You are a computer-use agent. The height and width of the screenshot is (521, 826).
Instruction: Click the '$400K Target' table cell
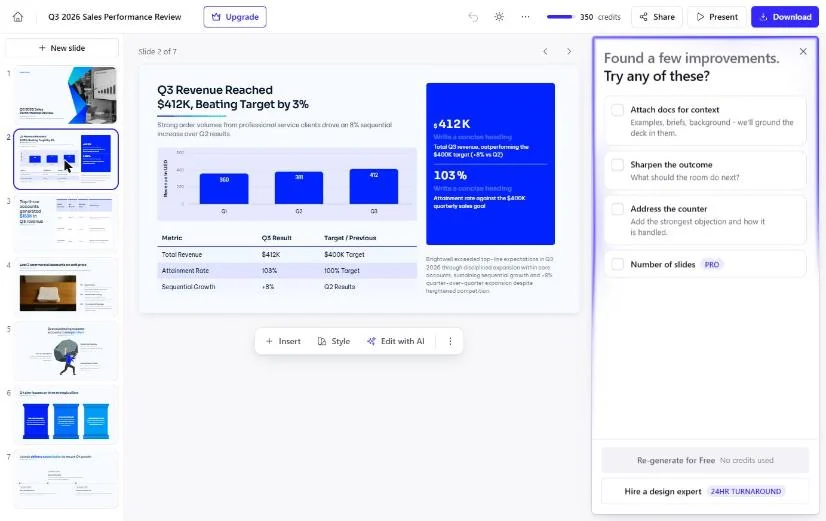pos(344,254)
